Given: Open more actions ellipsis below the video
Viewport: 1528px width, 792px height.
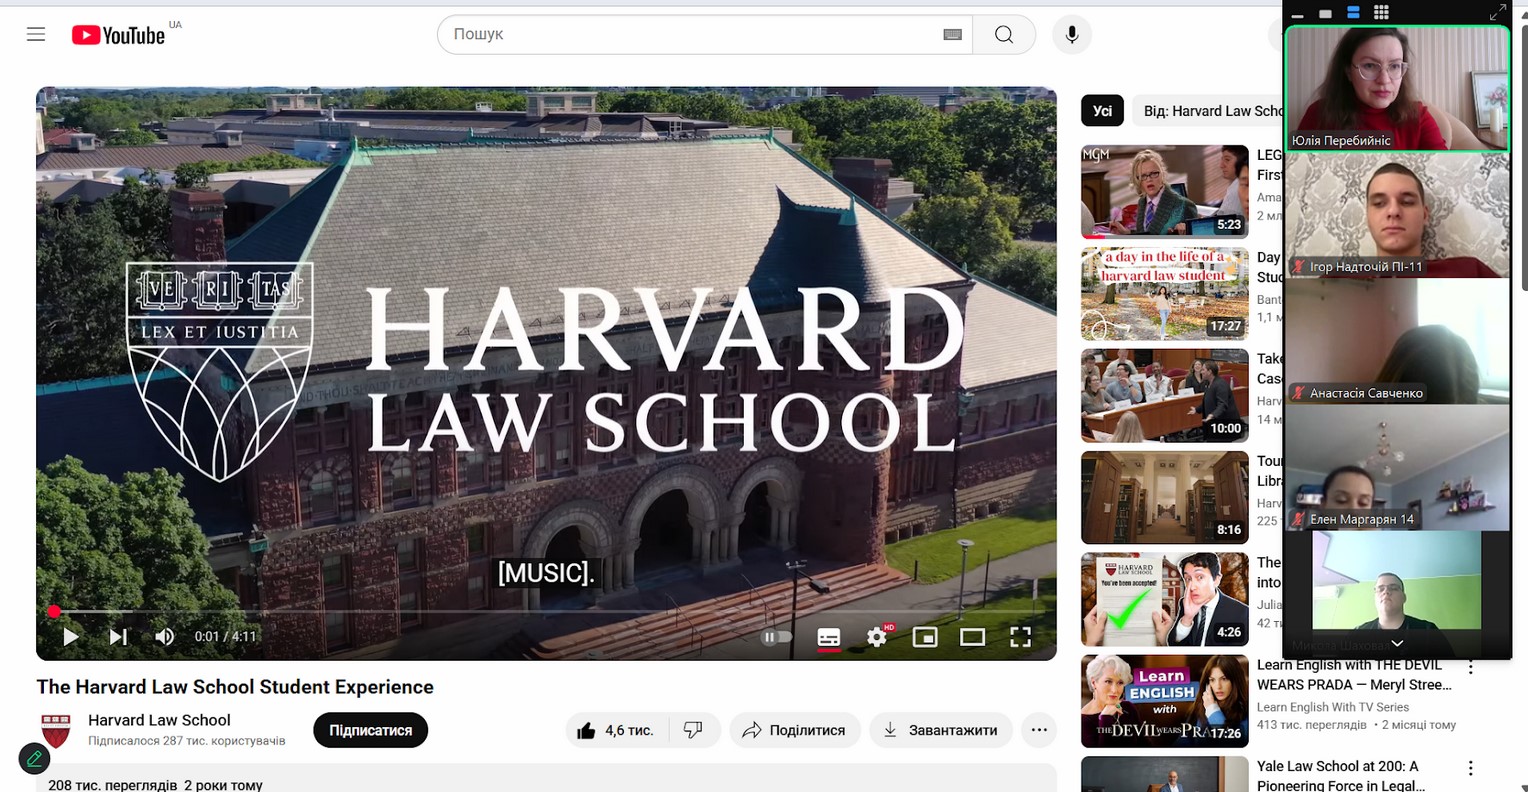Looking at the screenshot, I should click(x=1039, y=730).
